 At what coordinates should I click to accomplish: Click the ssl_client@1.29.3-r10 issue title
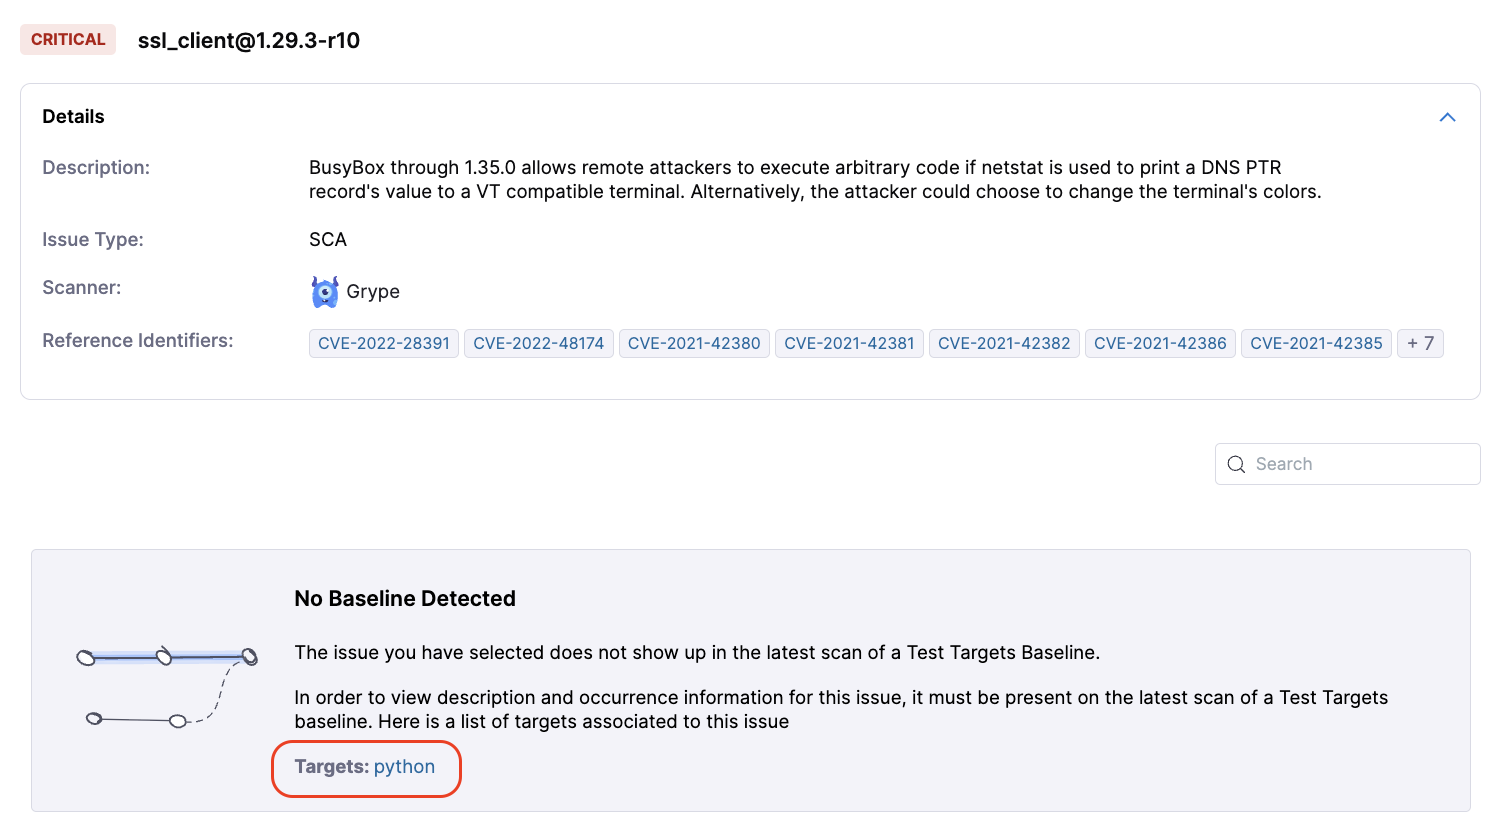tap(249, 41)
